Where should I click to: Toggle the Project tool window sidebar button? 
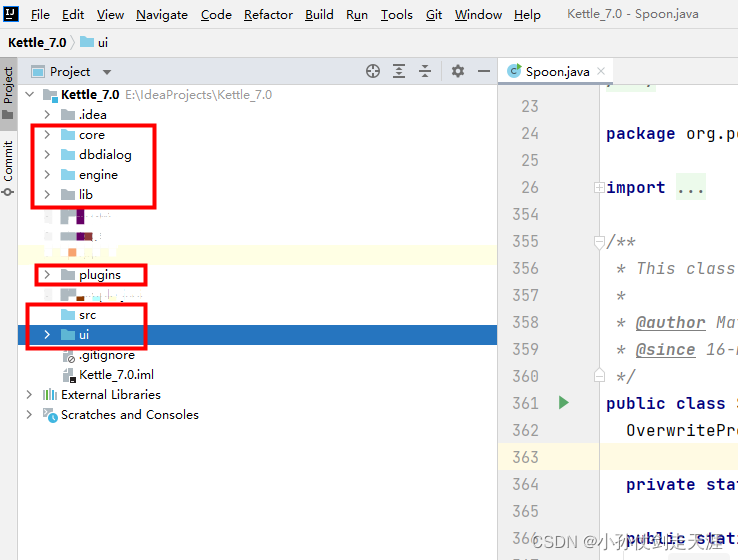8,93
